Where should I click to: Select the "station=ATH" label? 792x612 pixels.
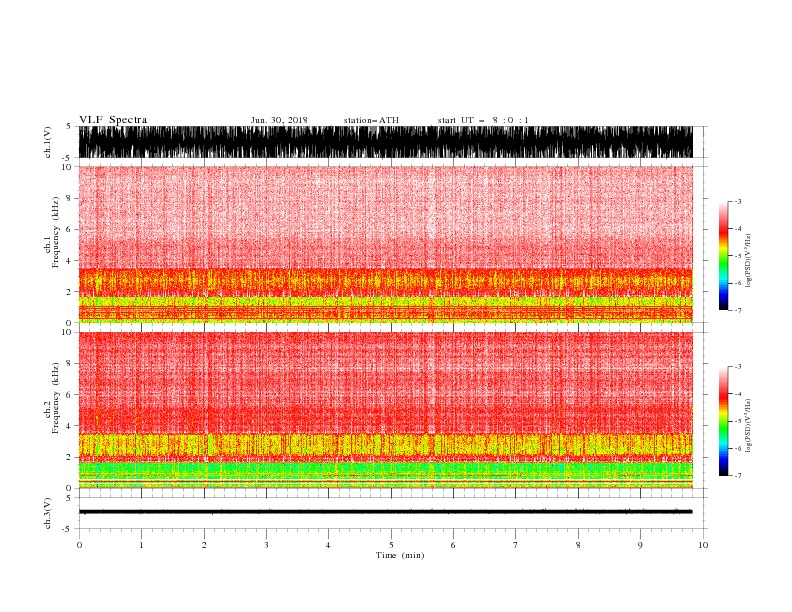371,120
